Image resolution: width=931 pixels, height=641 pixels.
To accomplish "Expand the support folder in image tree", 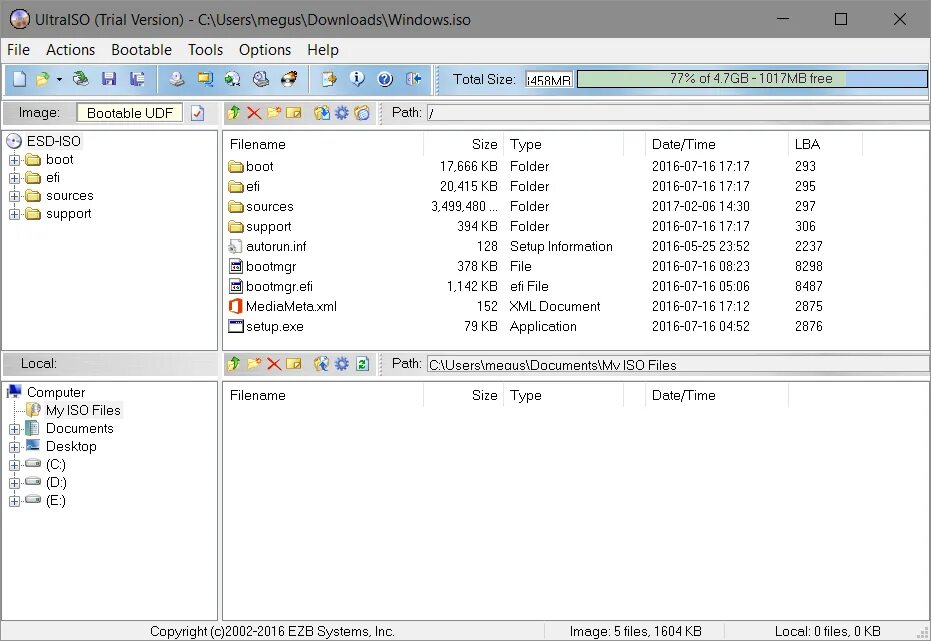I will [x=15, y=214].
